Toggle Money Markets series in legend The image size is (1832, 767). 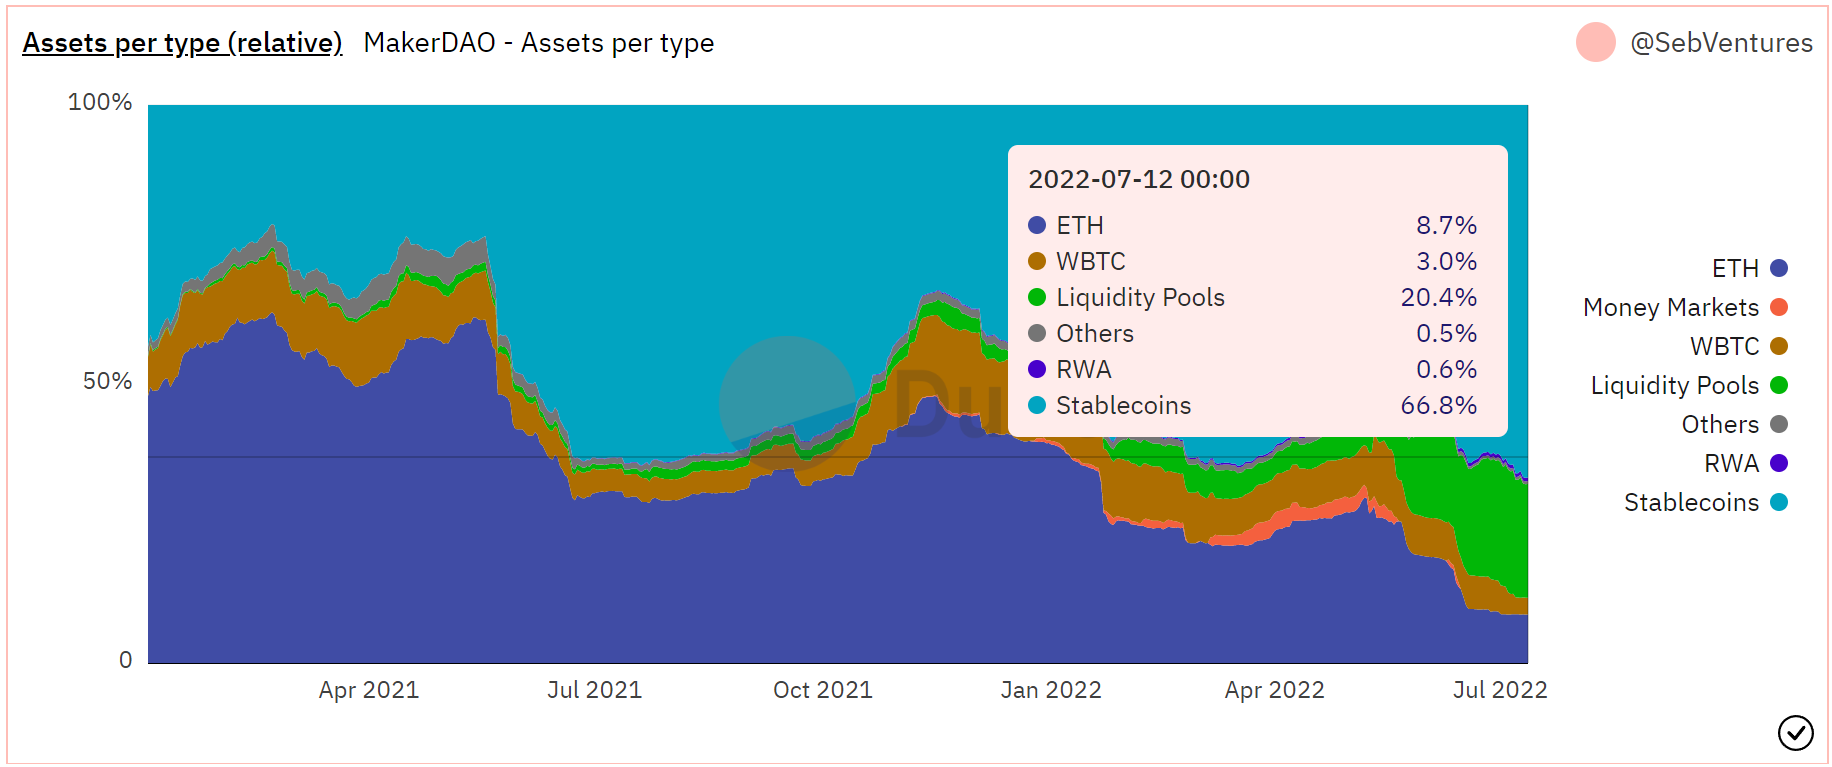(x=1670, y=308)
